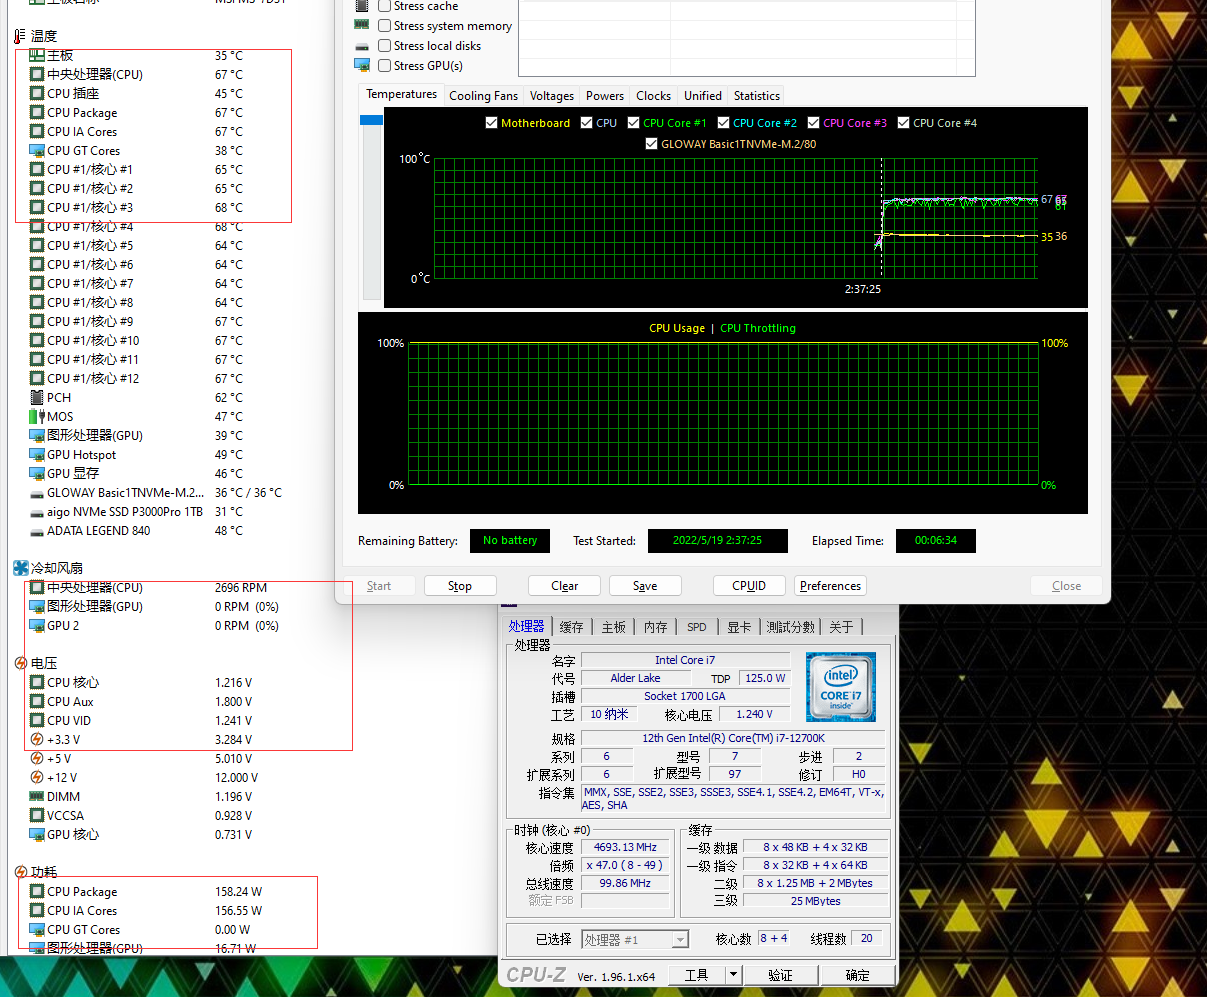The height and width of the screenshot is (997, 1207).
Task: Confirm with the CPU-Z 确定 button
Action: tap(857, 975)
